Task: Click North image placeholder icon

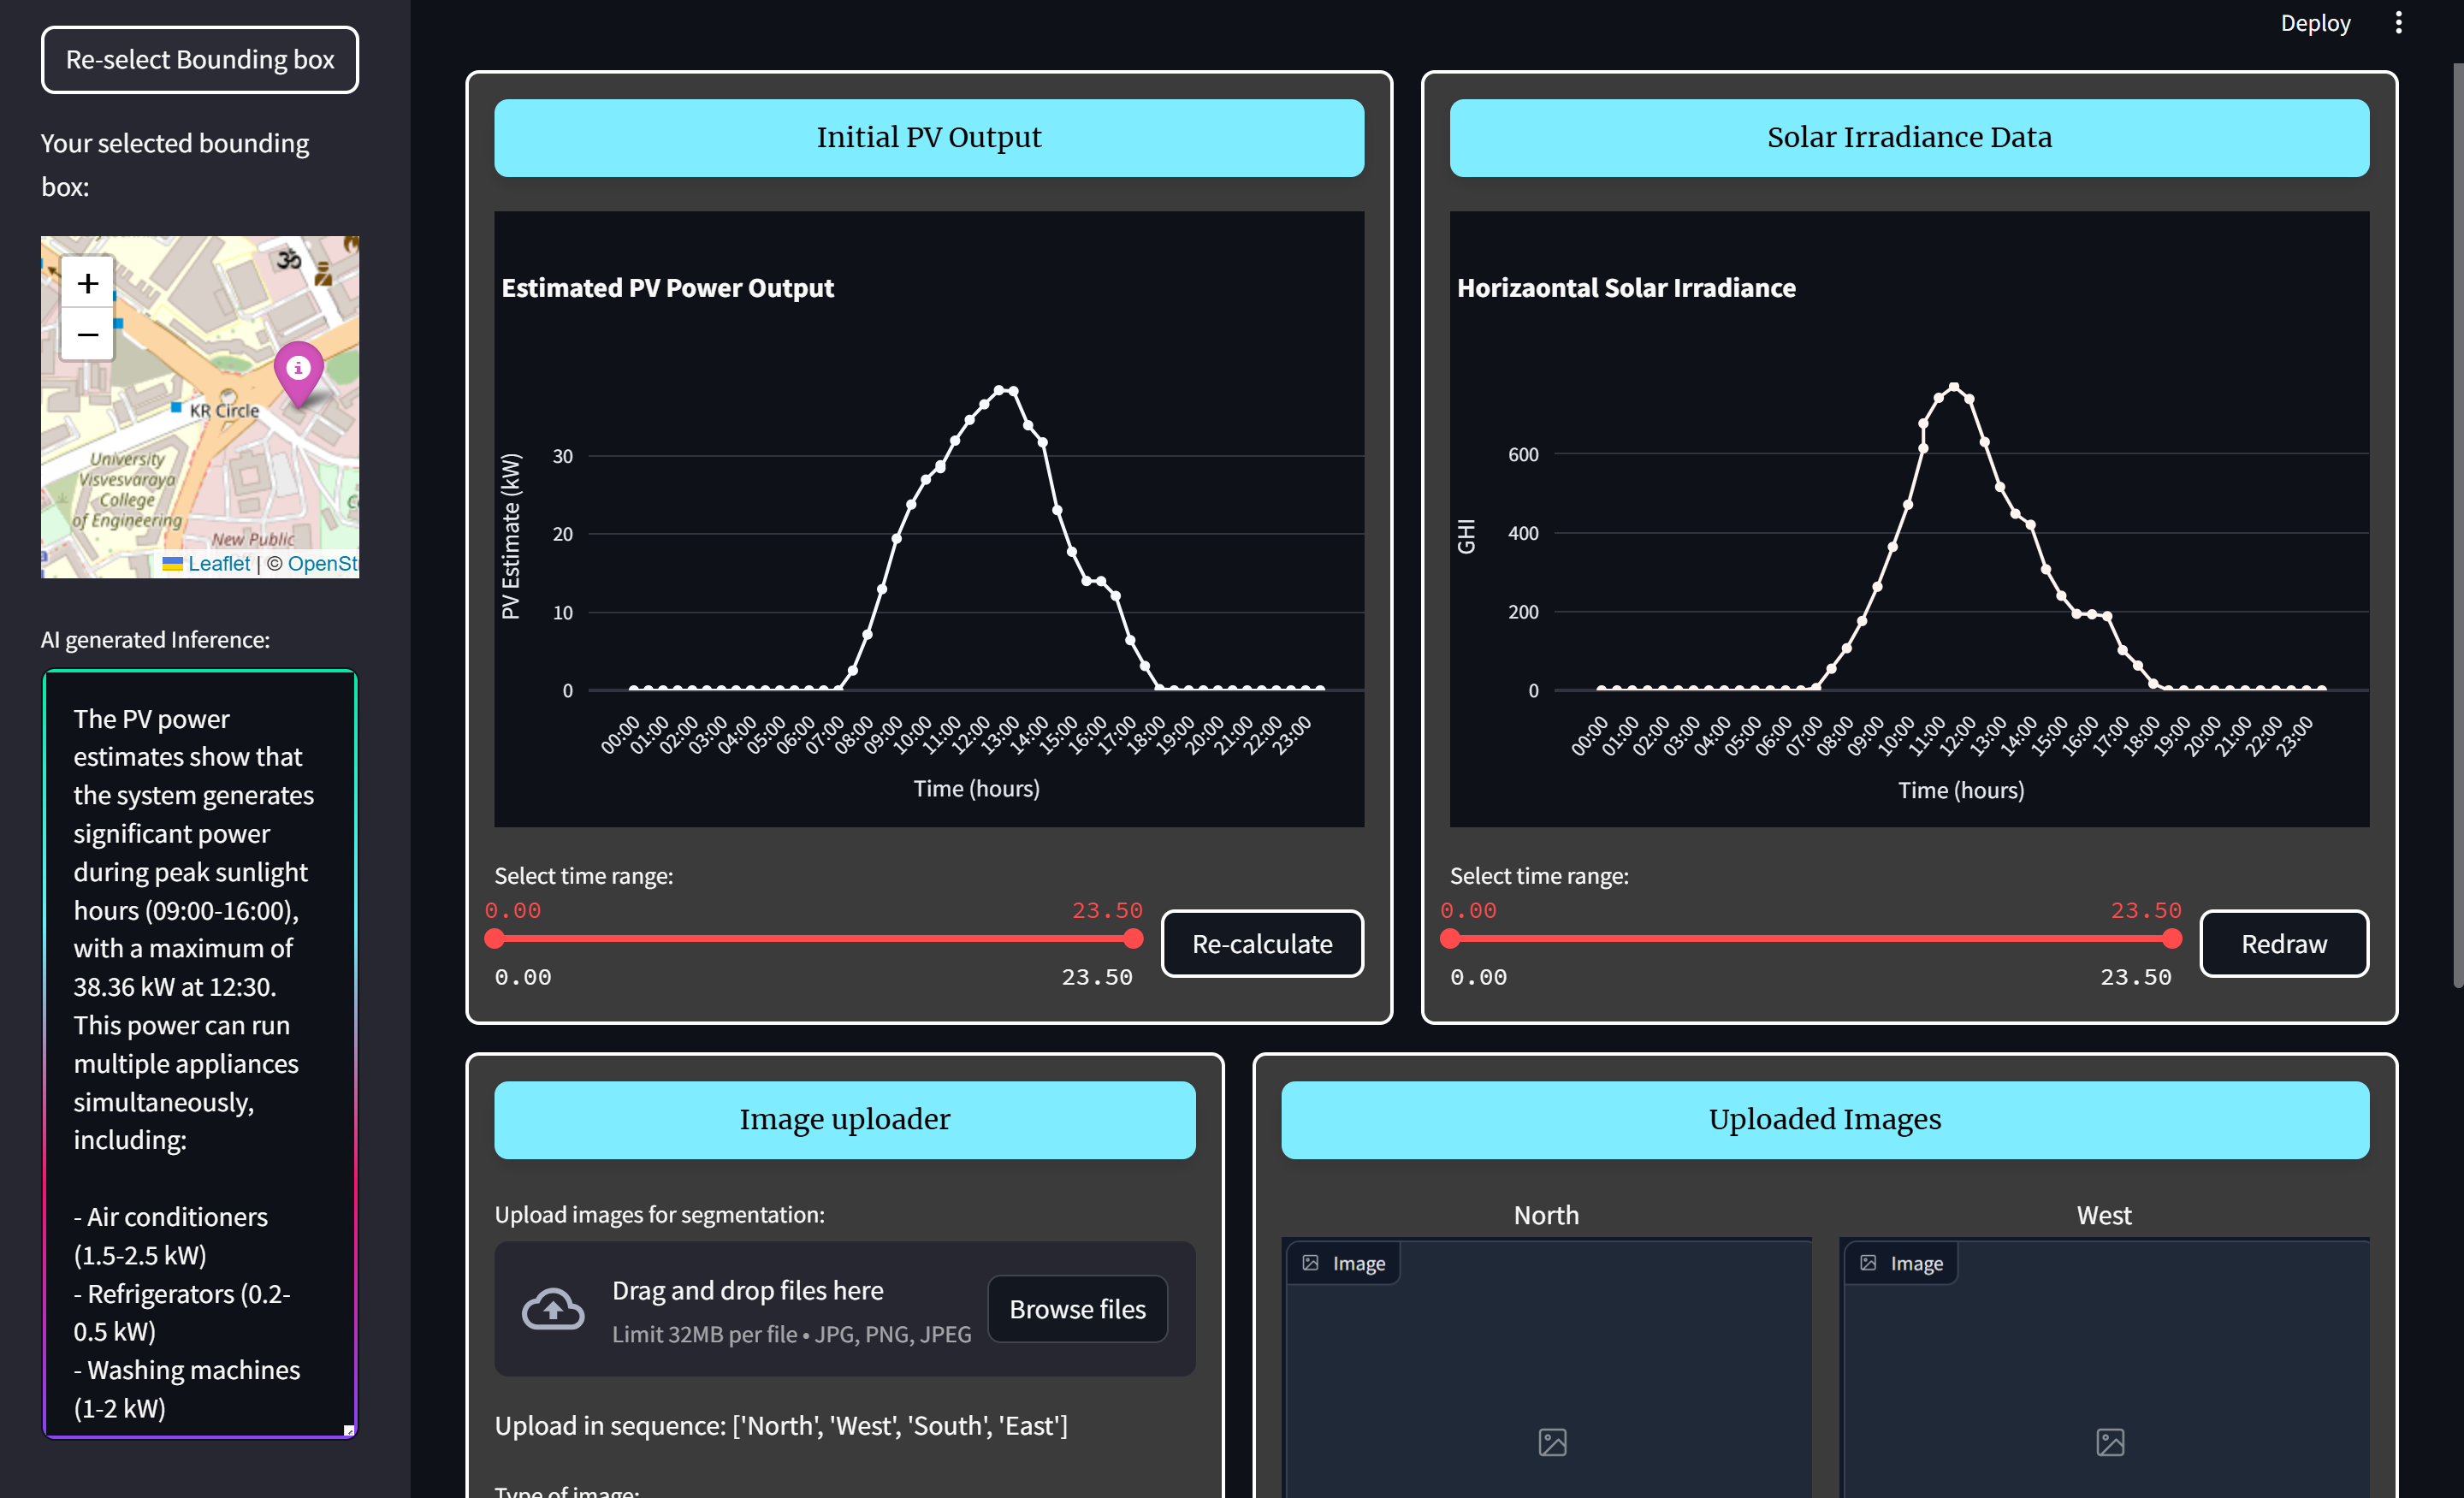Action: [x=1552, y=1441]
